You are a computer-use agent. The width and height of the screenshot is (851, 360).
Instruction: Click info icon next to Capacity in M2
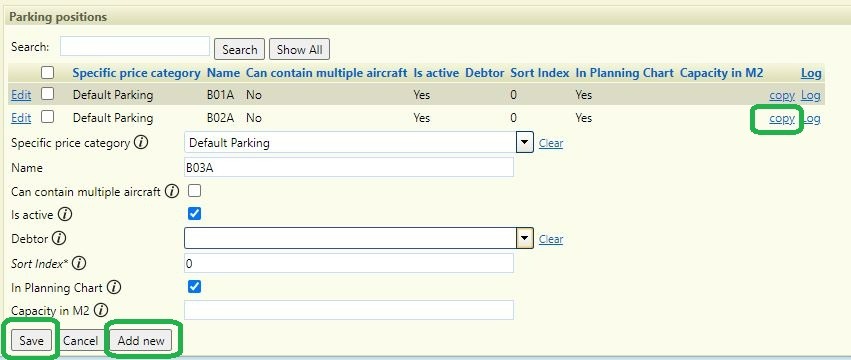click(101, 311)
